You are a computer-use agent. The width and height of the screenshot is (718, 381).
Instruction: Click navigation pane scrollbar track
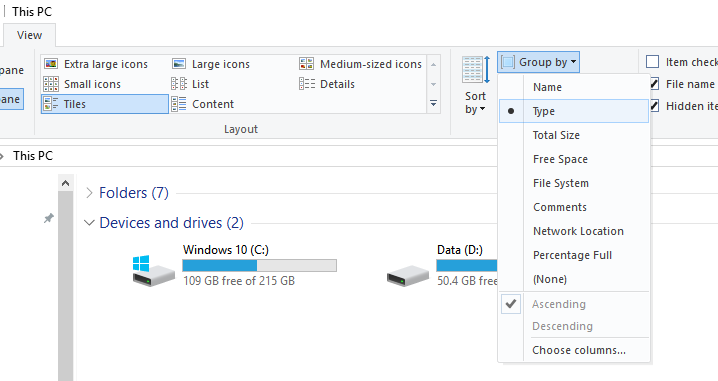65,286
